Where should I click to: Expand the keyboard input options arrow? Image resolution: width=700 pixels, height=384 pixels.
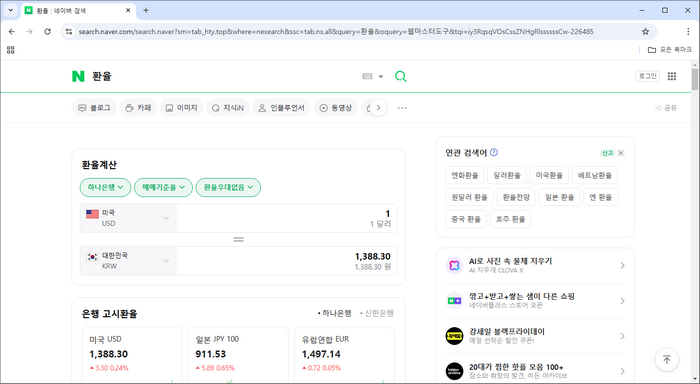pyautogui.click(x=381, y=76)
